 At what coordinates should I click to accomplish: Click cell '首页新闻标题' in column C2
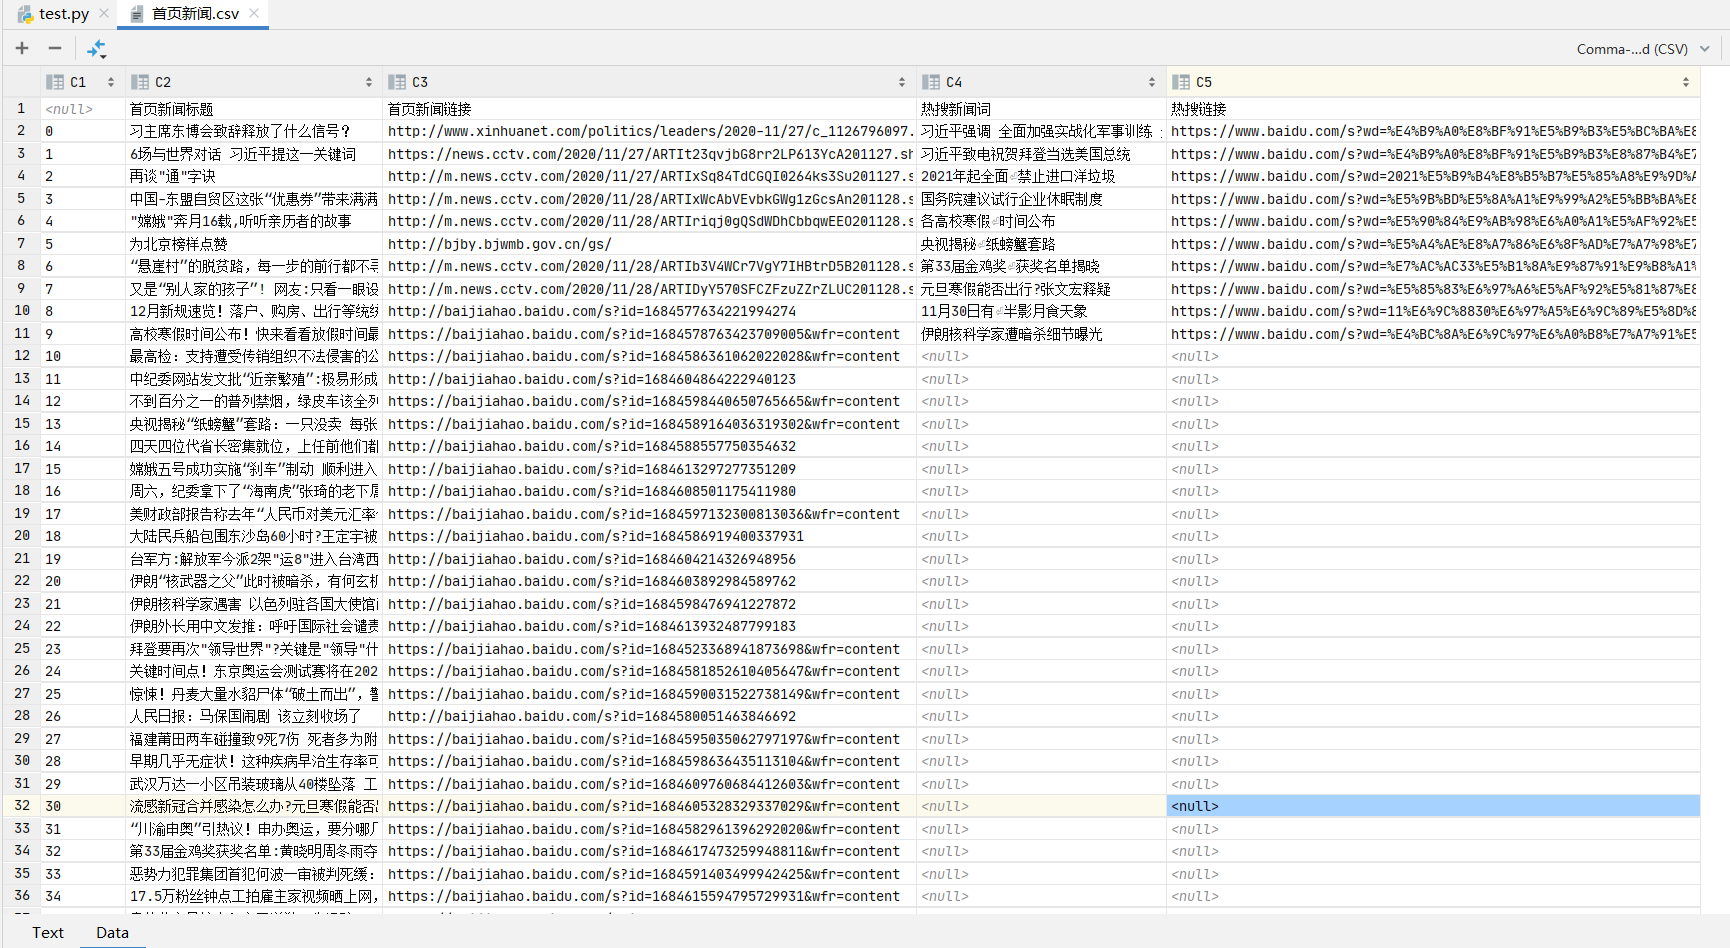pos(253,109)
